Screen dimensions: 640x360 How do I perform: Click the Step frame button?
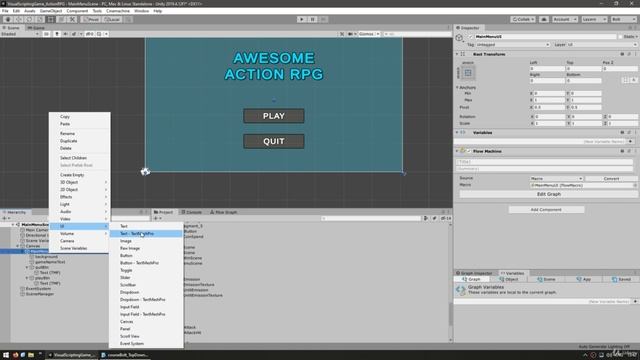tap(323, 19)
